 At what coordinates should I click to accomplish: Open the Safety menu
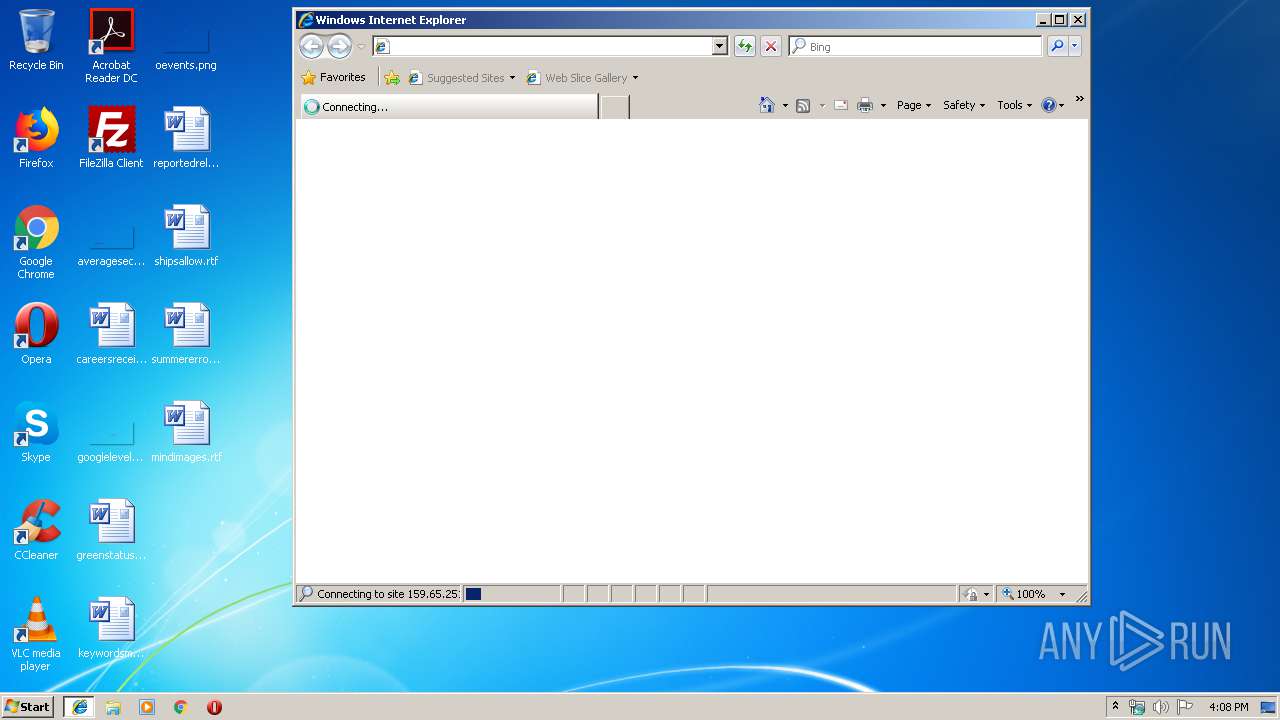[x=964, y=105]
